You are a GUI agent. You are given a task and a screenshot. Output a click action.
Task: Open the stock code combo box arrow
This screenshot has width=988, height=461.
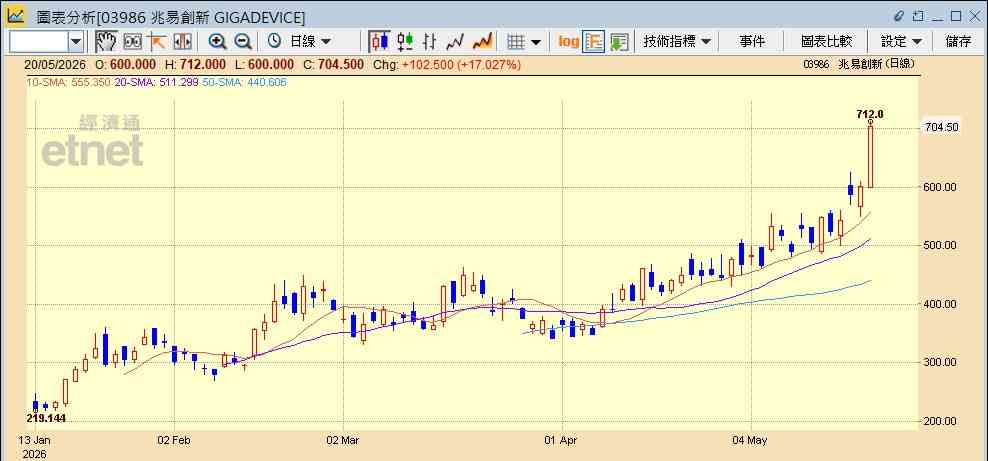[x=76, y=42]
